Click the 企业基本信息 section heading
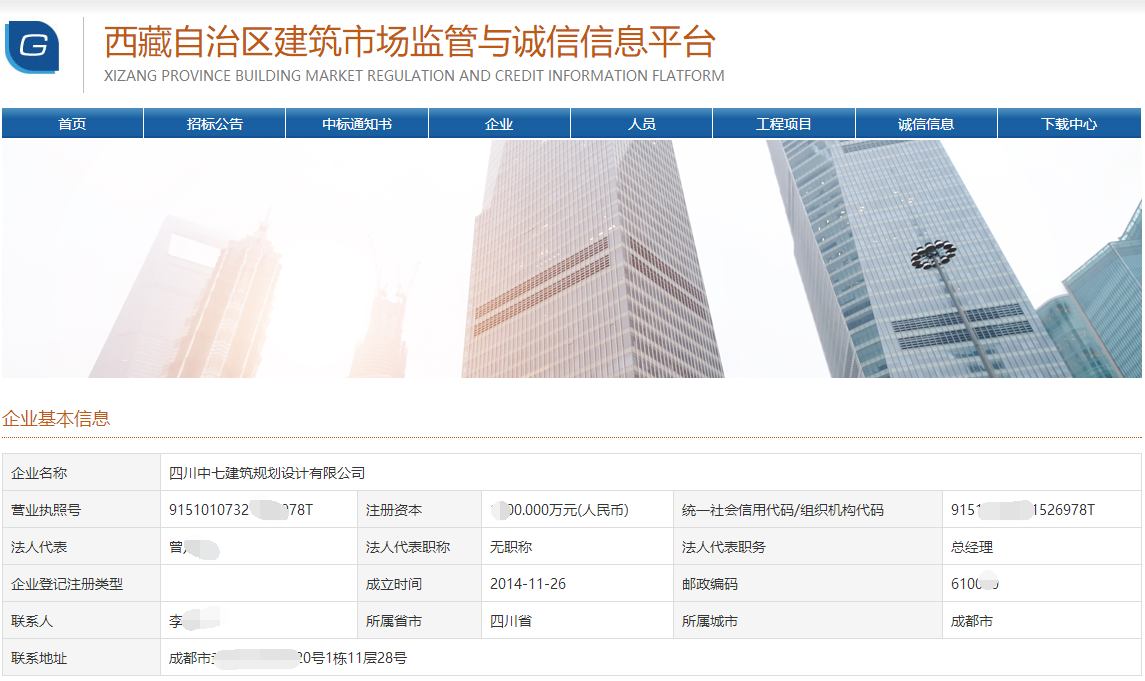 [56, 419]
